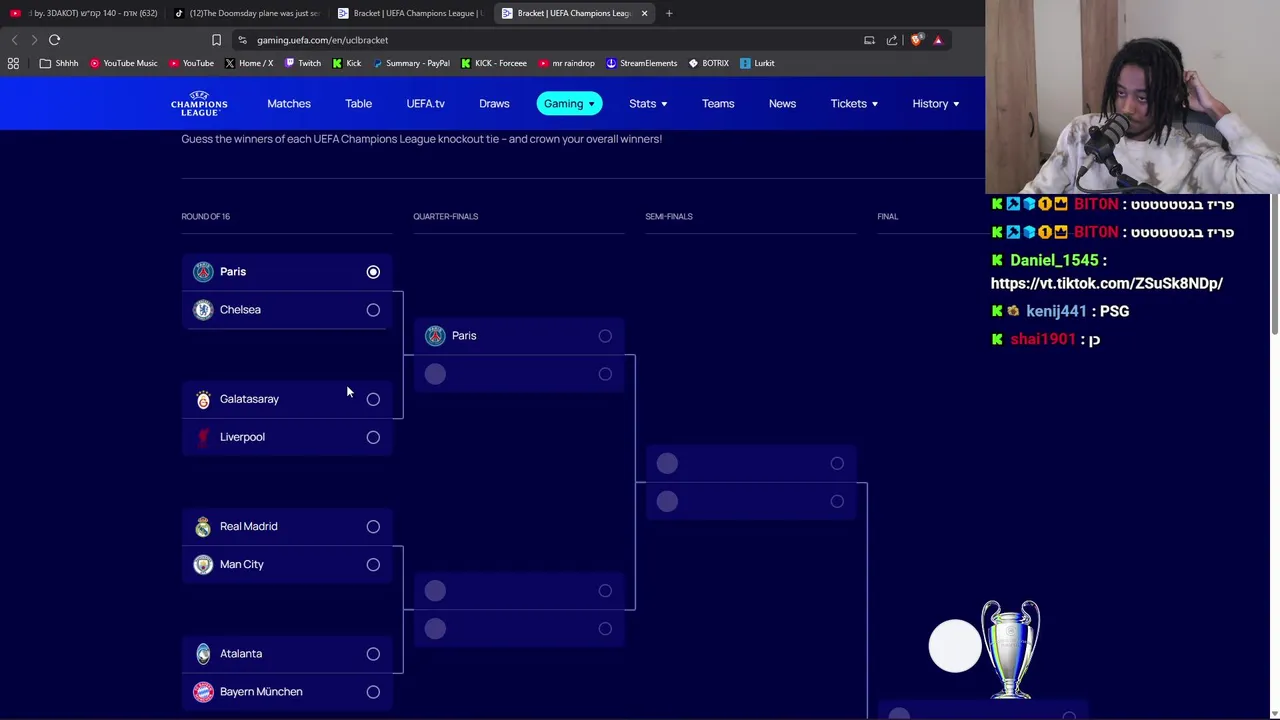Open the KICK - Forceee bookmark
The height and width of the screenshot is (720, 1280).
click(x=494, y=63)
